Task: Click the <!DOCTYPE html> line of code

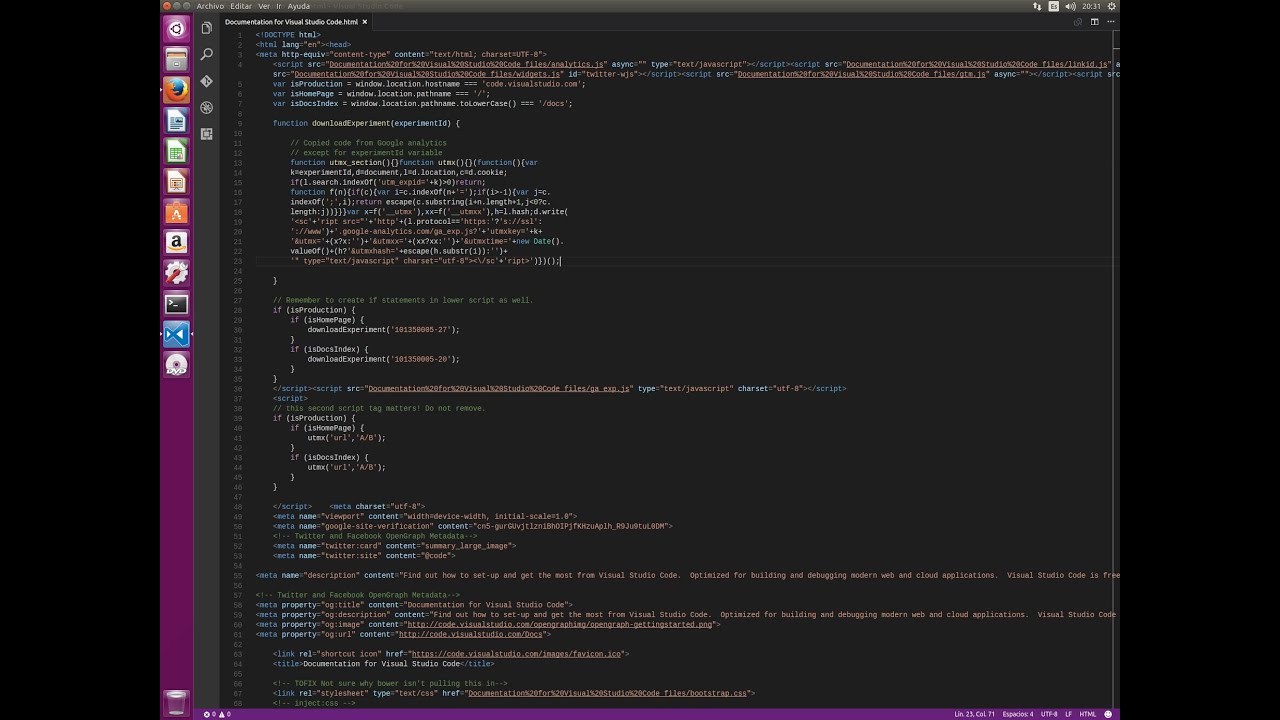Action: [x=288, y=35]
